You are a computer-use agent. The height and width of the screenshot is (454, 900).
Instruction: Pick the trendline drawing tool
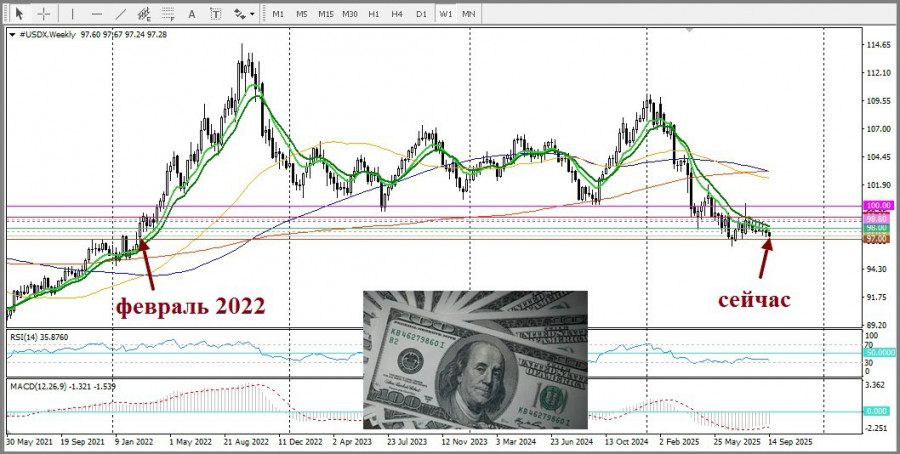click(x=121, y=14)
